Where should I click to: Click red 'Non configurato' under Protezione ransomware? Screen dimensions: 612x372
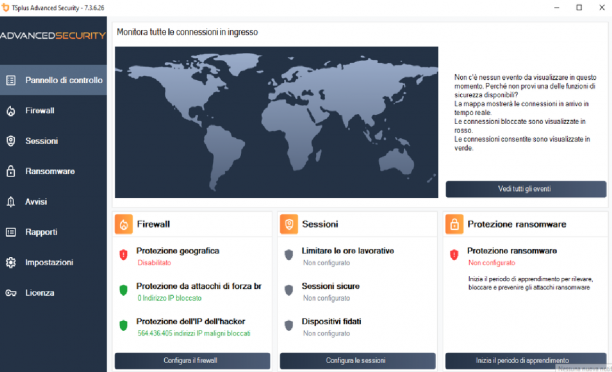click(x=491, y=263)
